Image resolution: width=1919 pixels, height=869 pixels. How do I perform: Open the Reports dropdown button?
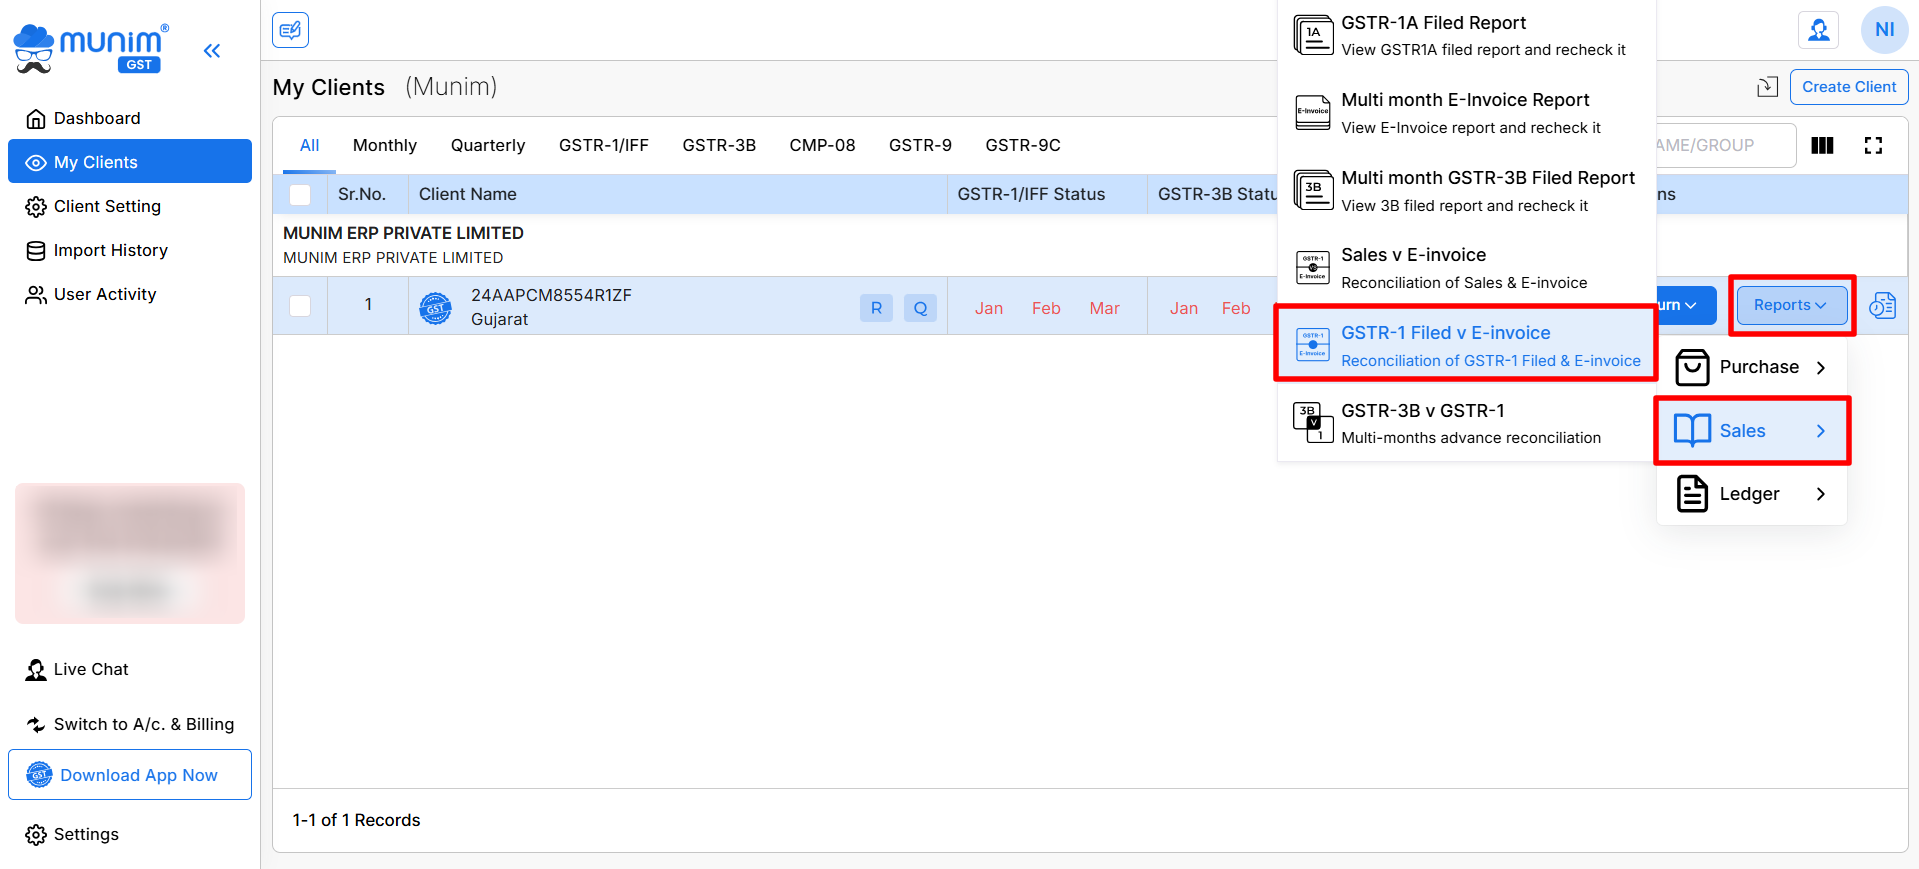pos(1790,306)
